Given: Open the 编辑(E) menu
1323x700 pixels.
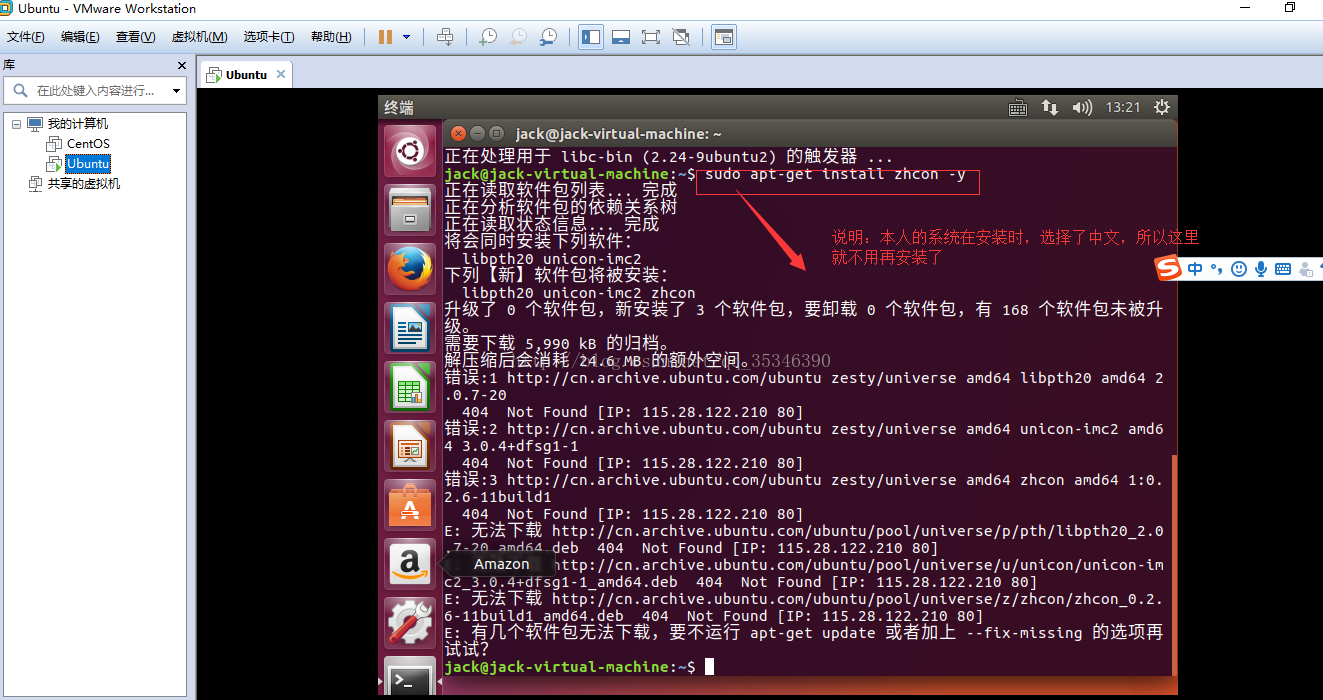Looking at the screenshot, I should click(x=80, y=37).
